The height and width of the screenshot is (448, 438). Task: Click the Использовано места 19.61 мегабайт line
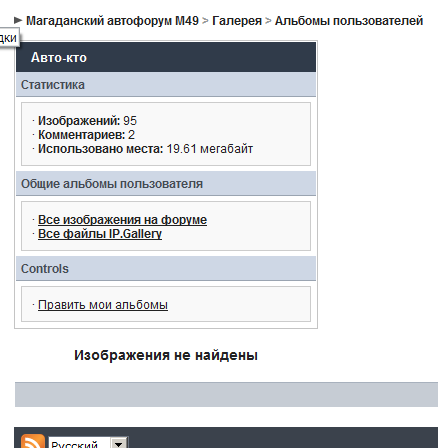click(x=145, y=149)
